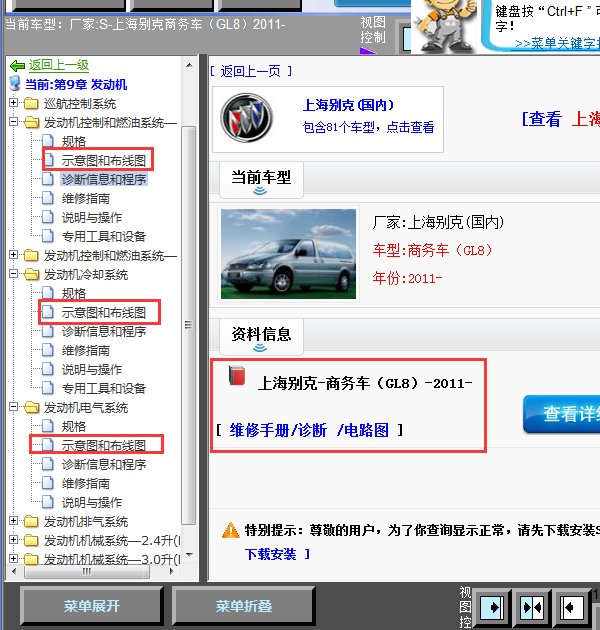Image resolution: width=600 pixels, height=630 pixels.
Task: Click view control left-arrow icon button
Action: coord(572,607)
